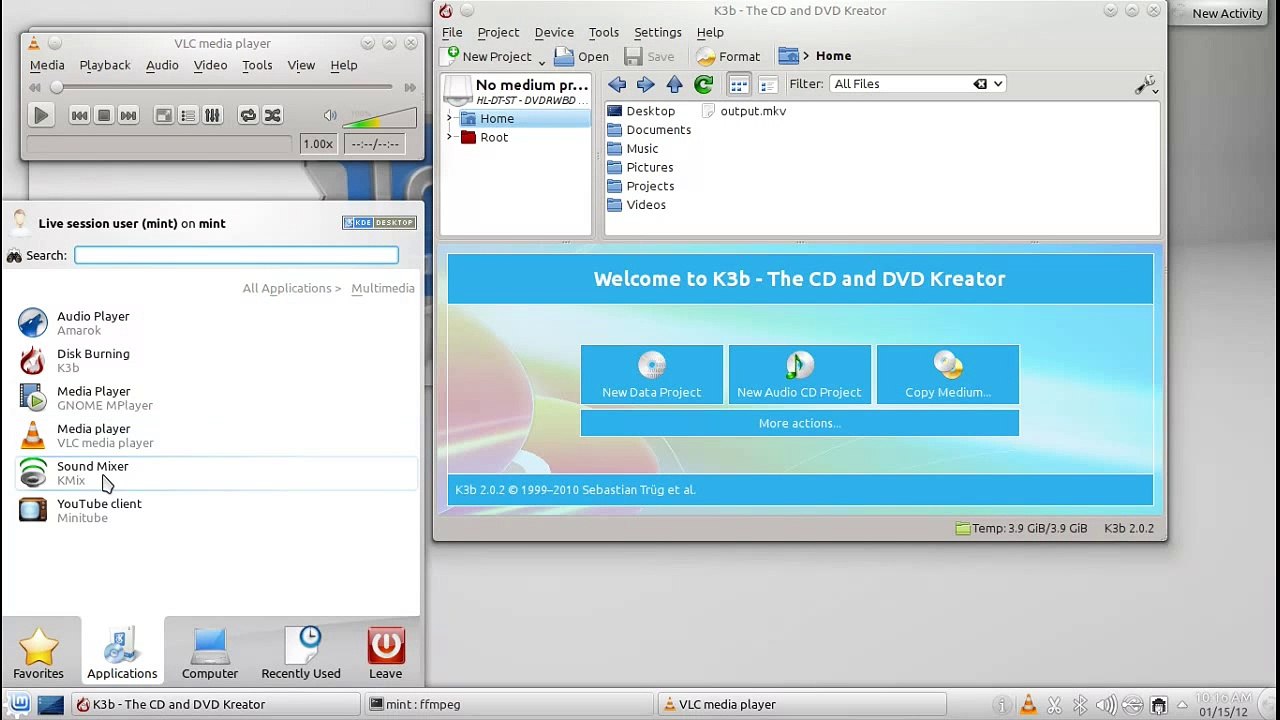1280x720 pixels.
Task: Open K3b Project menu
Action: click(498, 32)
